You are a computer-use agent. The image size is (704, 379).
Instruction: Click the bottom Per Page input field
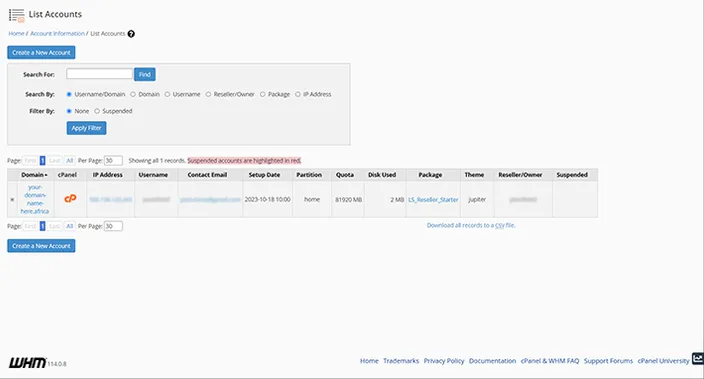pyautogui.click(x=113, y=226)
